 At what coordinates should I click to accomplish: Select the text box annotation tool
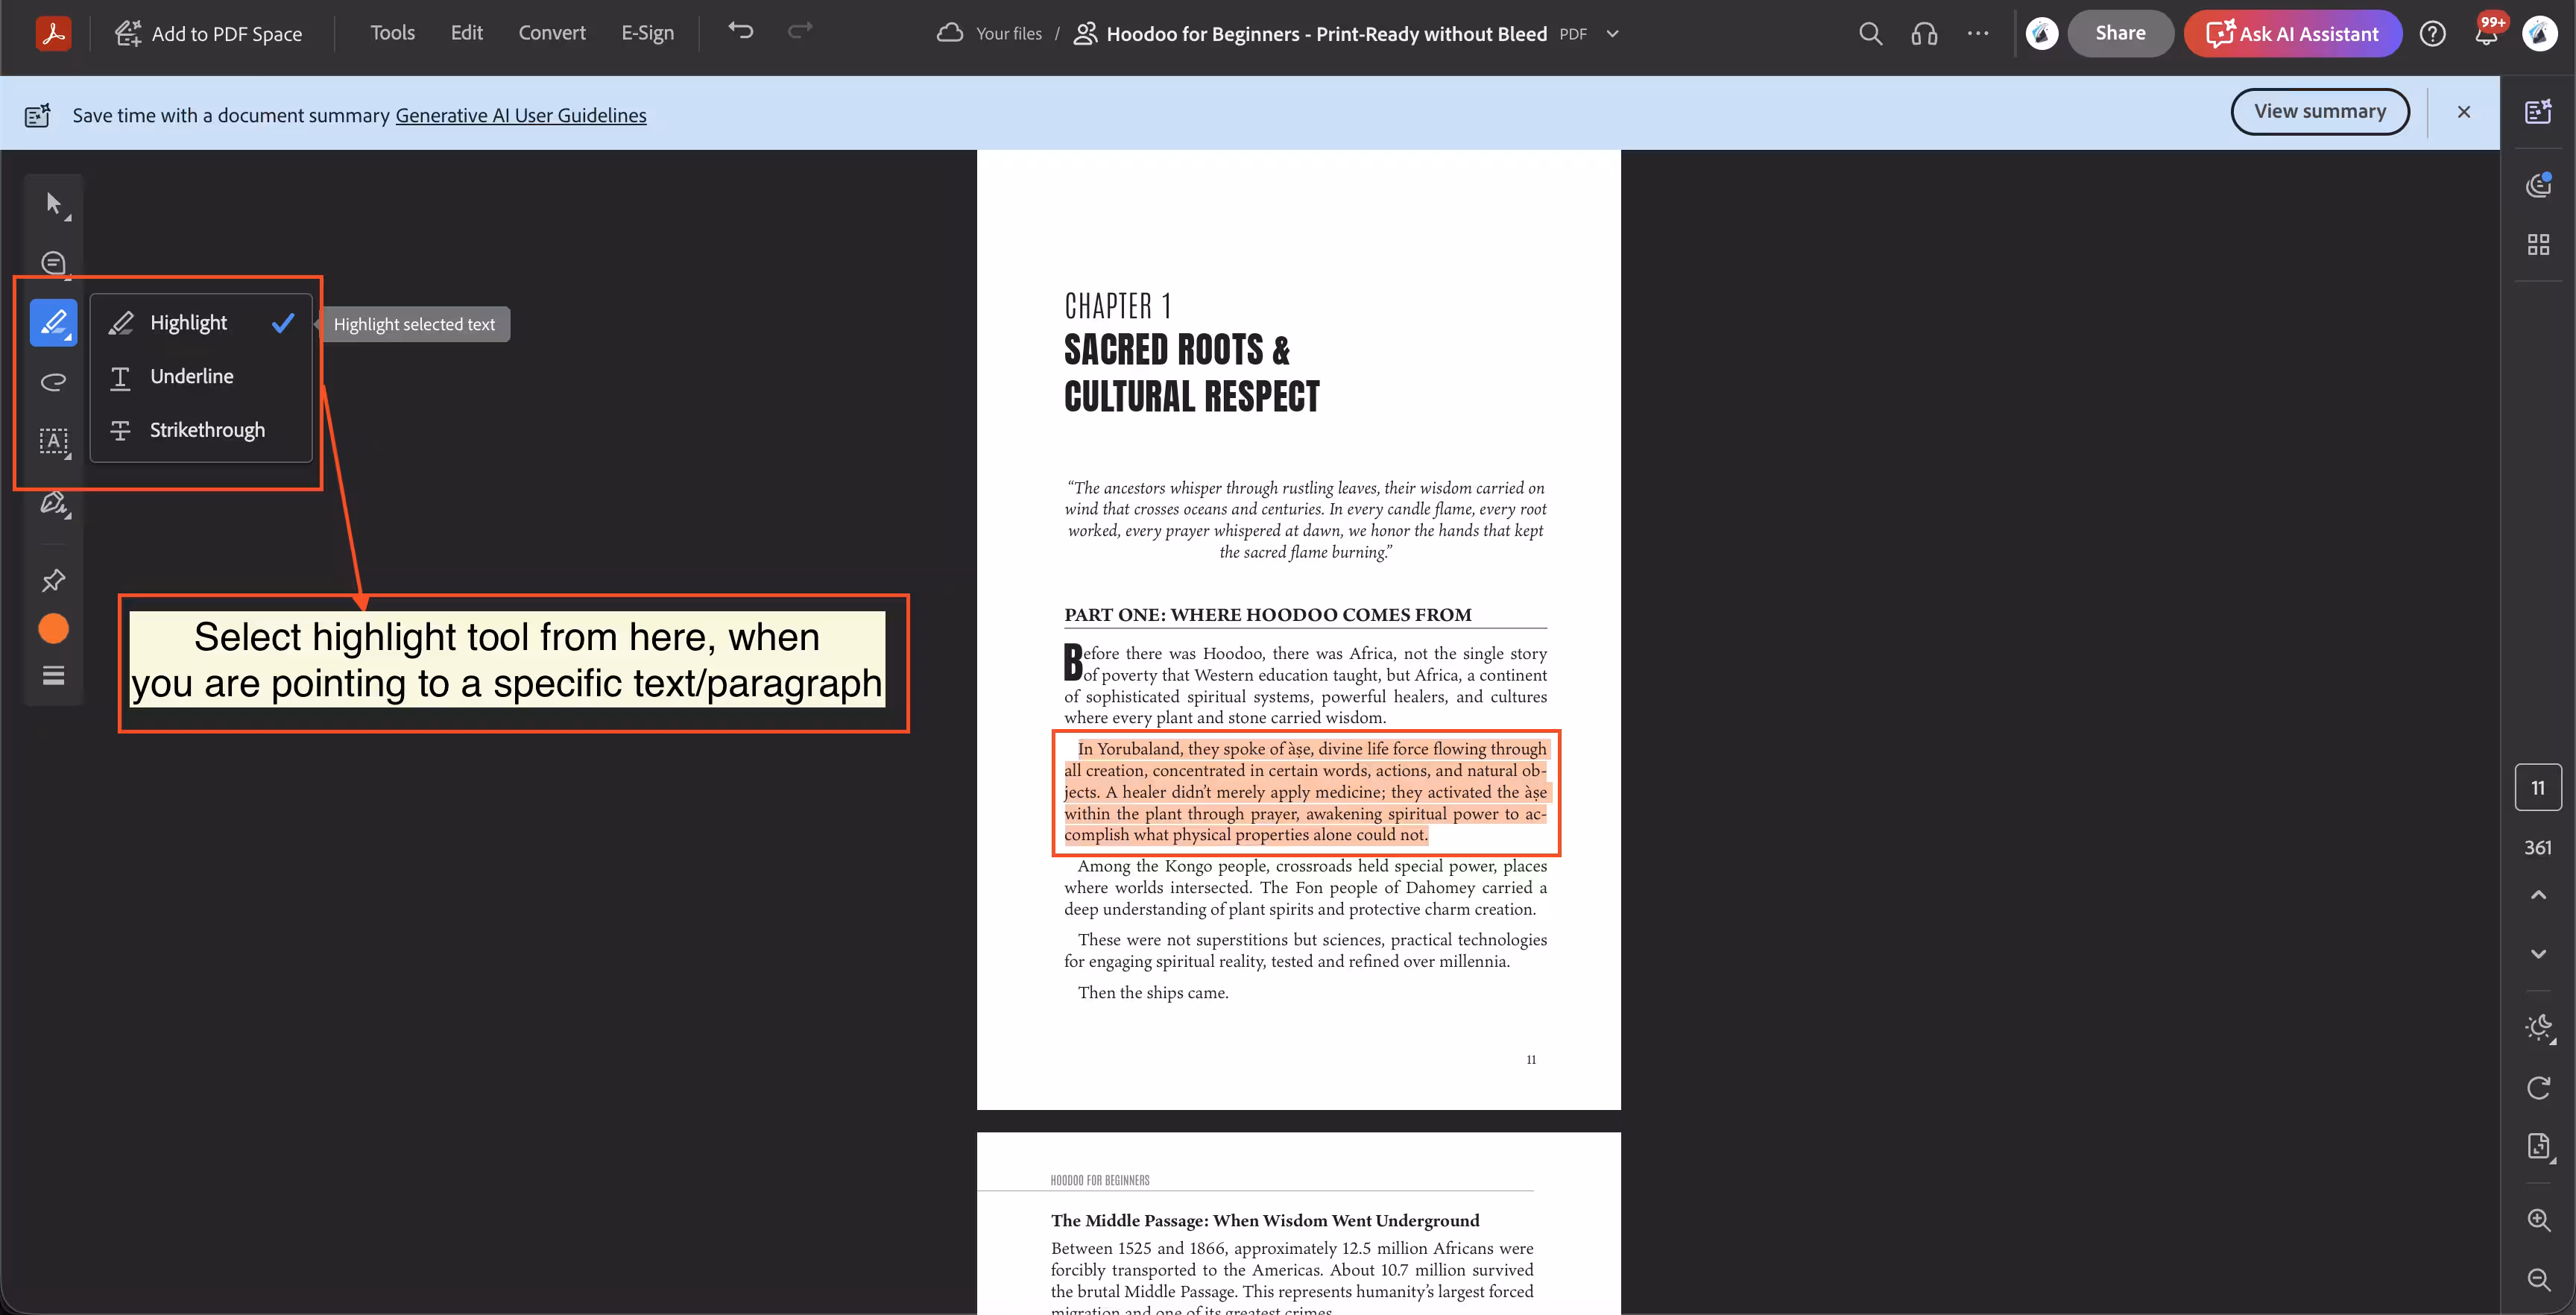[x=54, y=443]
